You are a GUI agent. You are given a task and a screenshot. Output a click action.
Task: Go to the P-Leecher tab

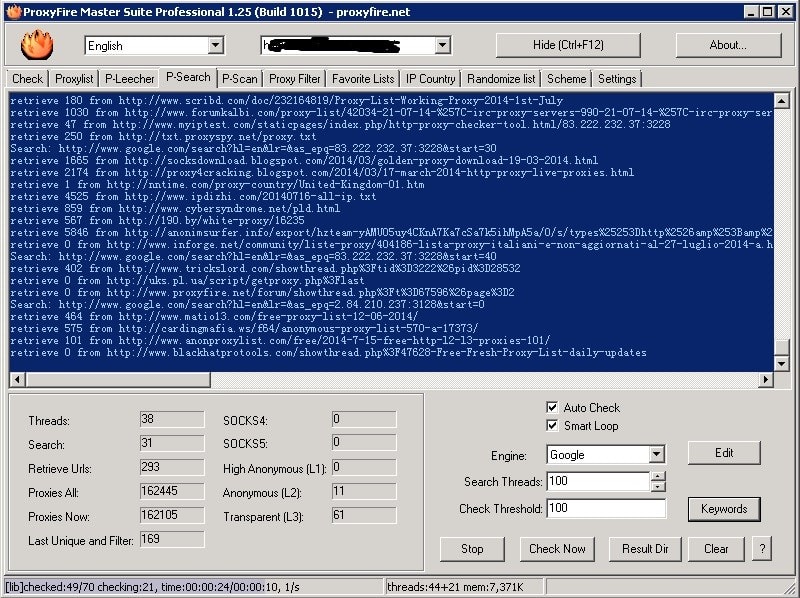(x=130, y=79)
